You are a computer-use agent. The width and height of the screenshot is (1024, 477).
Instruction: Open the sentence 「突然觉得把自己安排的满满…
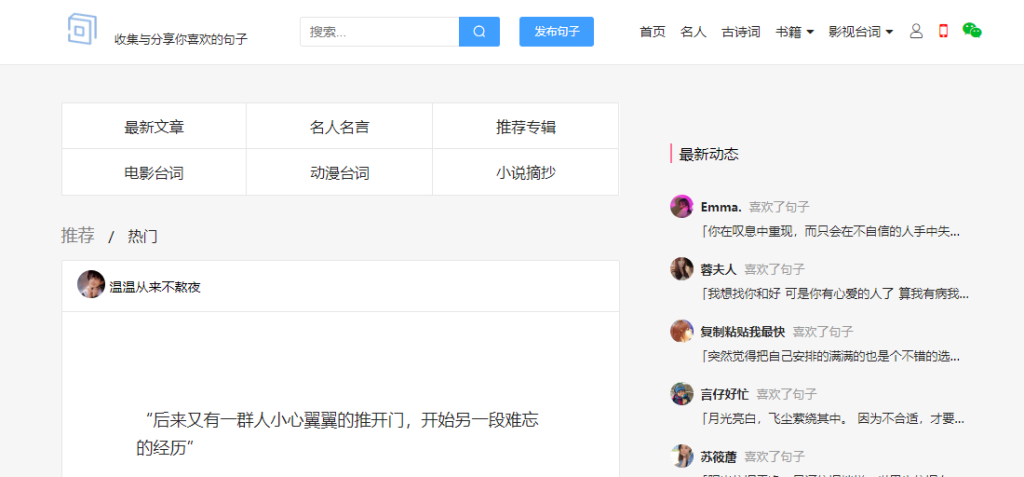tap(833, 356)
